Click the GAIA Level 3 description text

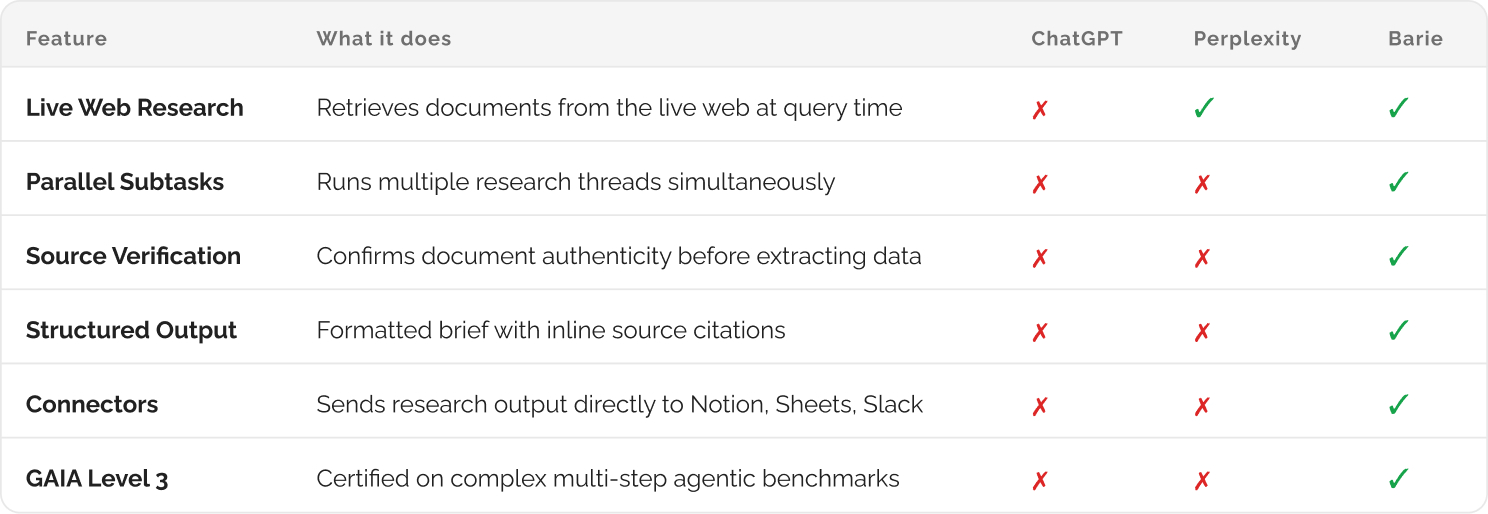pyautogui.click(x=608, y=479)
